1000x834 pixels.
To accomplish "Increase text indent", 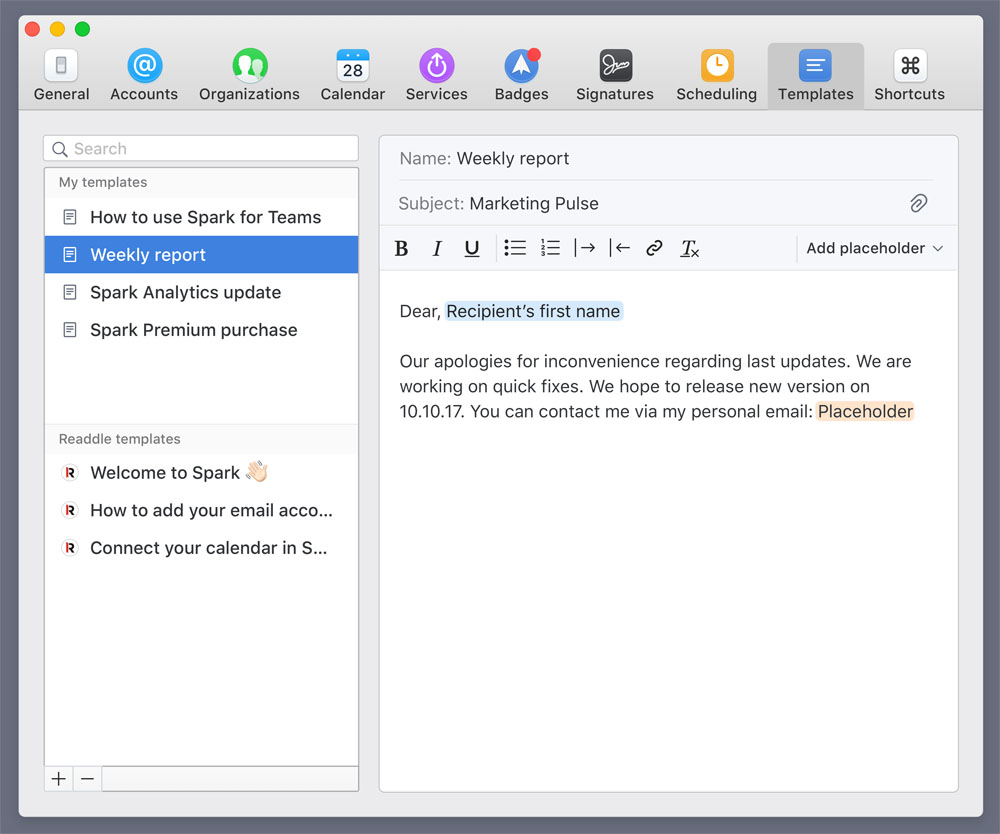I will tap(585, 248).
